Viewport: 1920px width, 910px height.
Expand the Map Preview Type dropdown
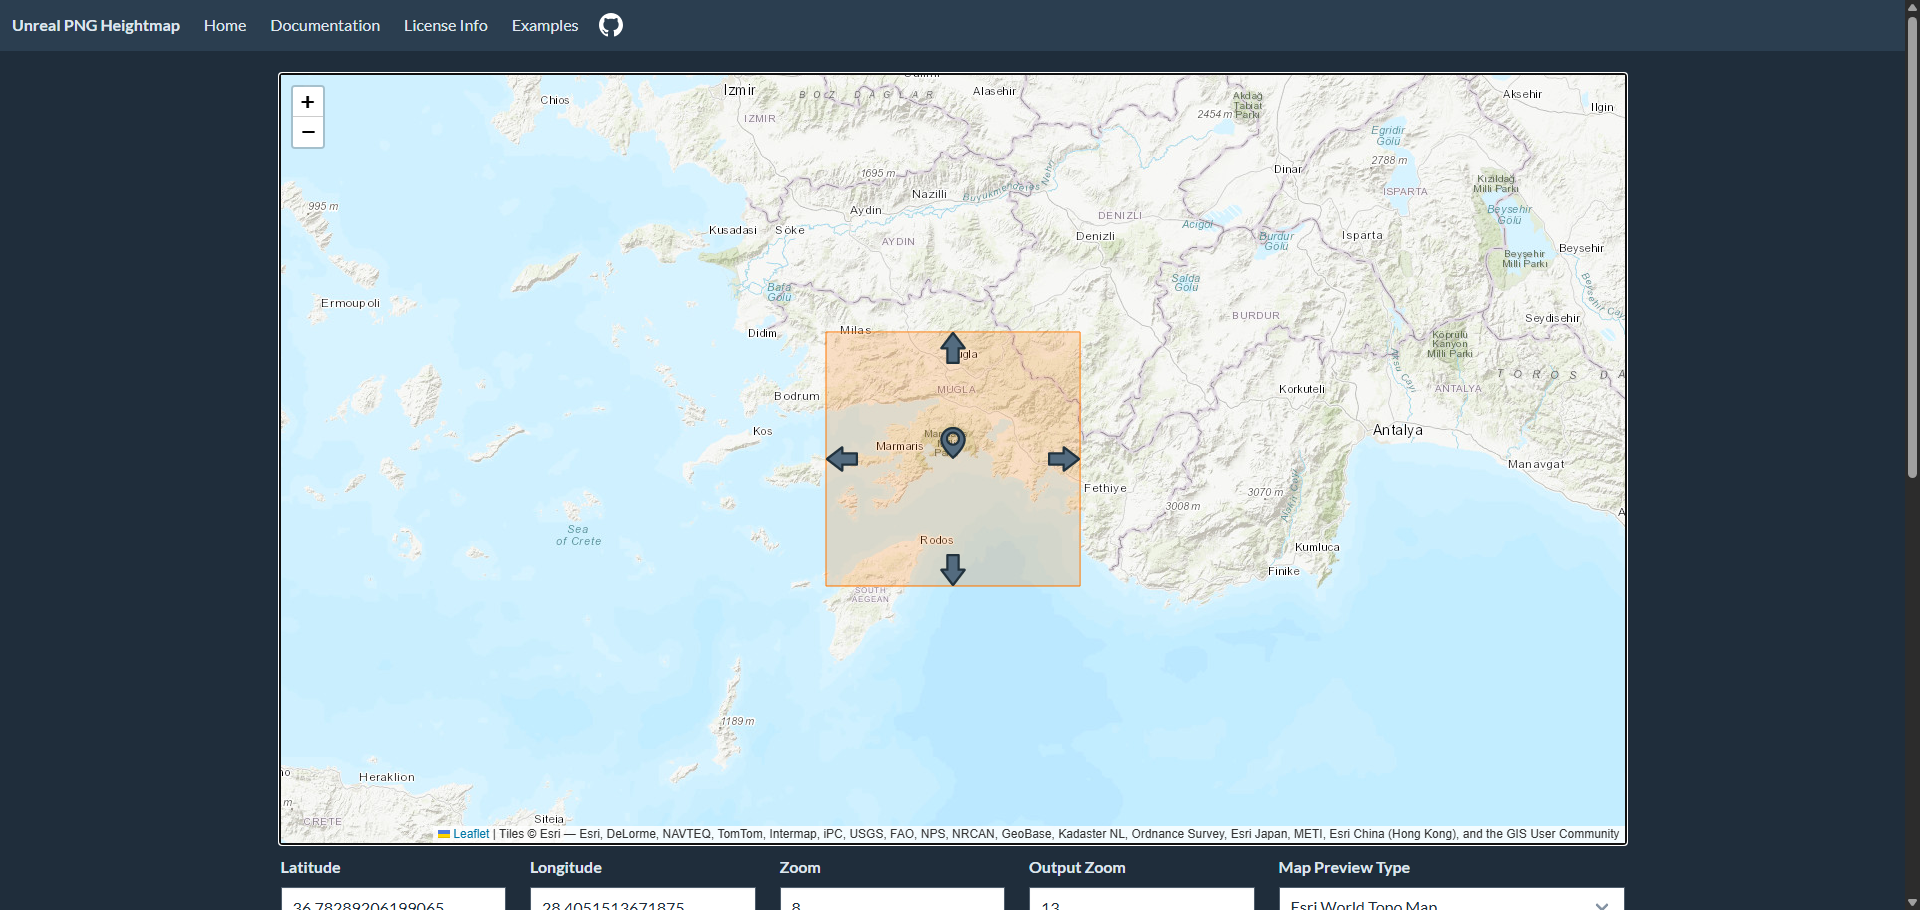point(1451,899)
